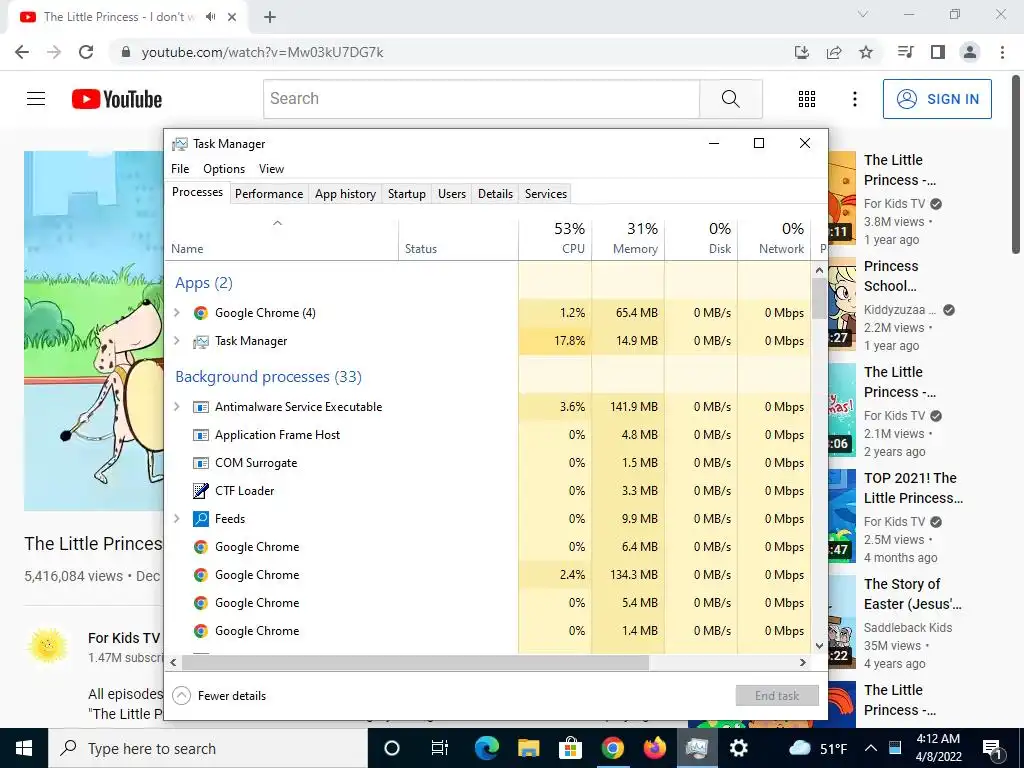This screenshot has height=768, width=1024.
Task: Click the tab search chevron in Chrome title bar
Action: [863, 14]
